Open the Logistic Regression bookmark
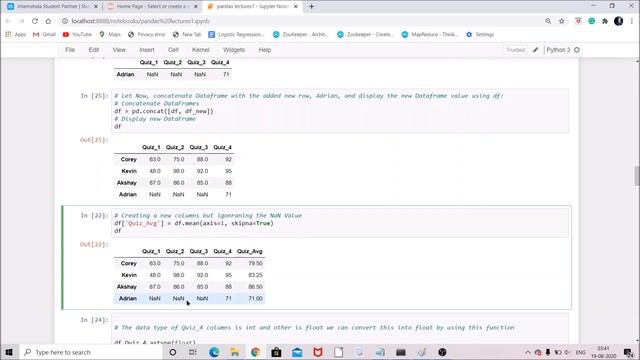Image resolution: width=640 pixels, height=360 pixels. pos(236,35)
